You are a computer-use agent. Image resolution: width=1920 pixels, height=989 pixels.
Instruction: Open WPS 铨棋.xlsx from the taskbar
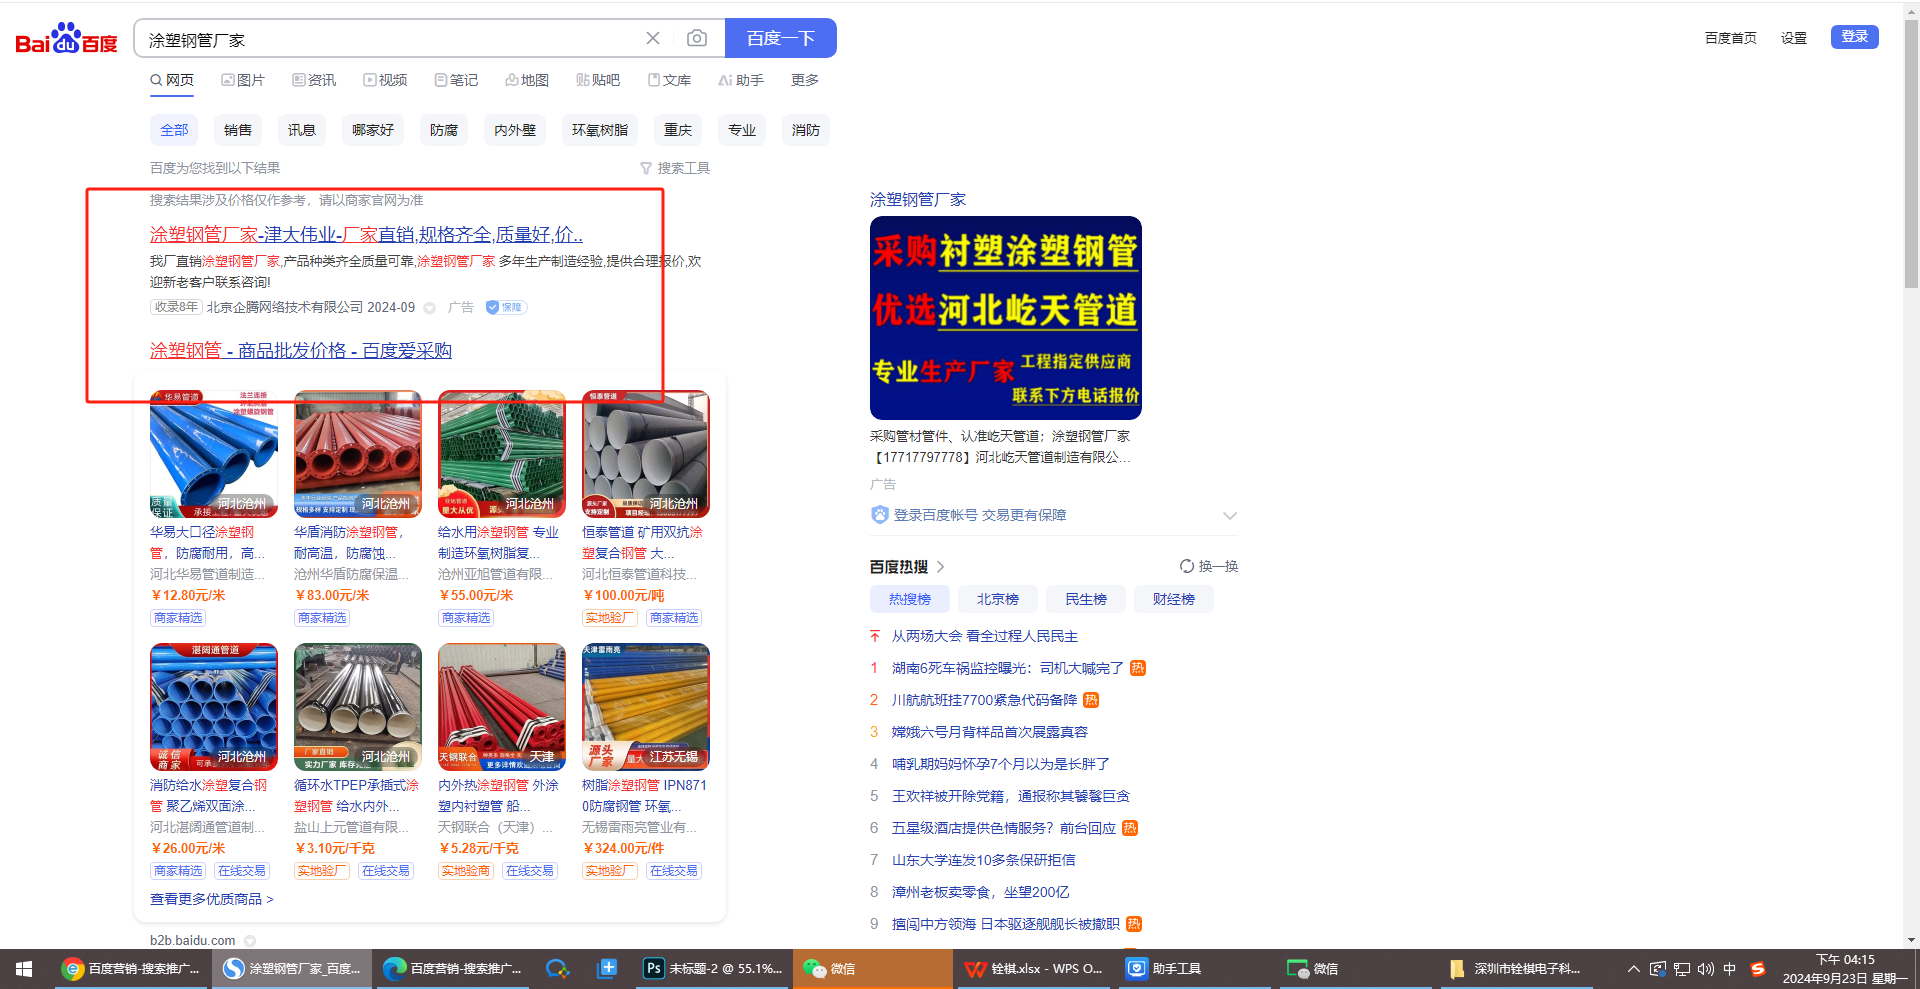(x=1035, y=969)
